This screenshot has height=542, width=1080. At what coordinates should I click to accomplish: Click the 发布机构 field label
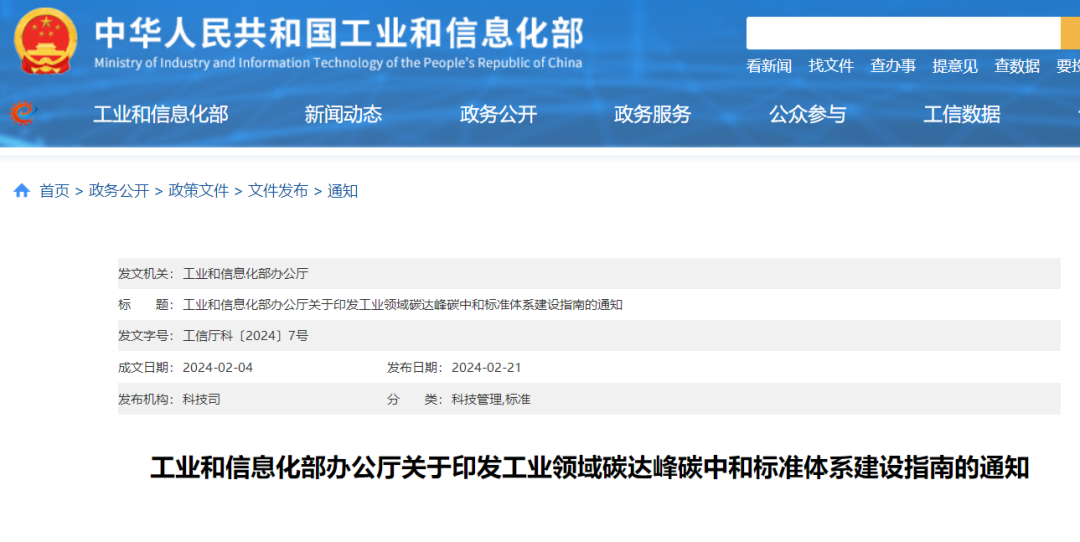tap(146, 399)
